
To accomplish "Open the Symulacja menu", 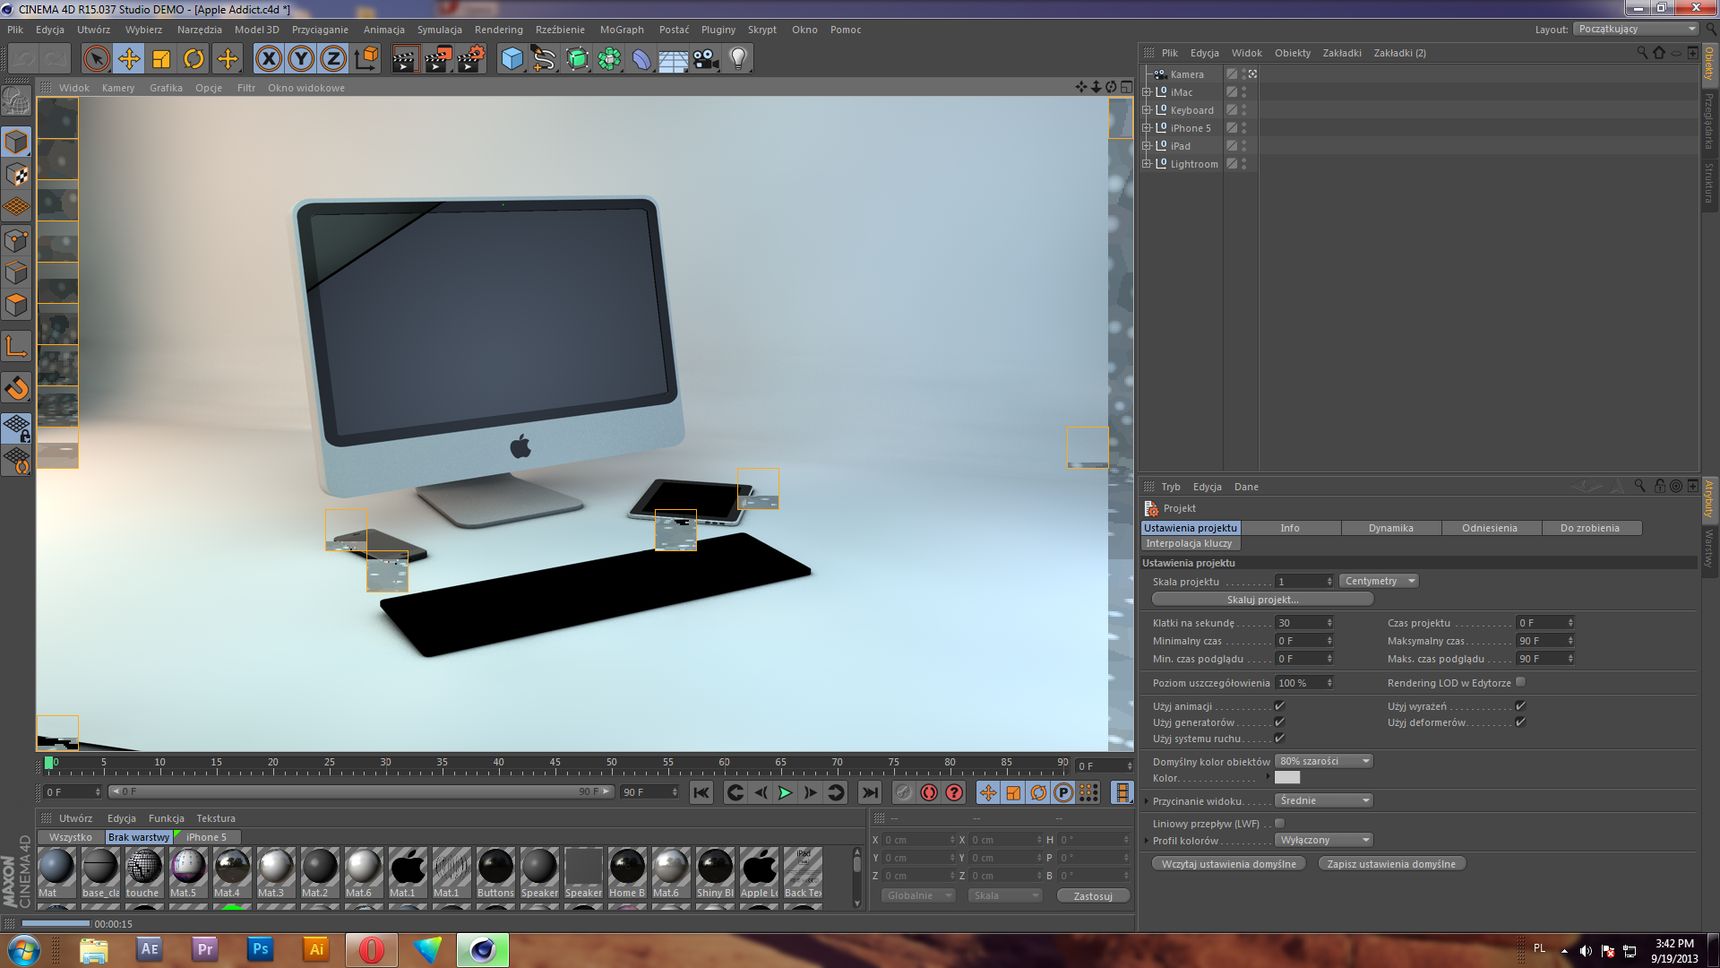I will point(439,30).
